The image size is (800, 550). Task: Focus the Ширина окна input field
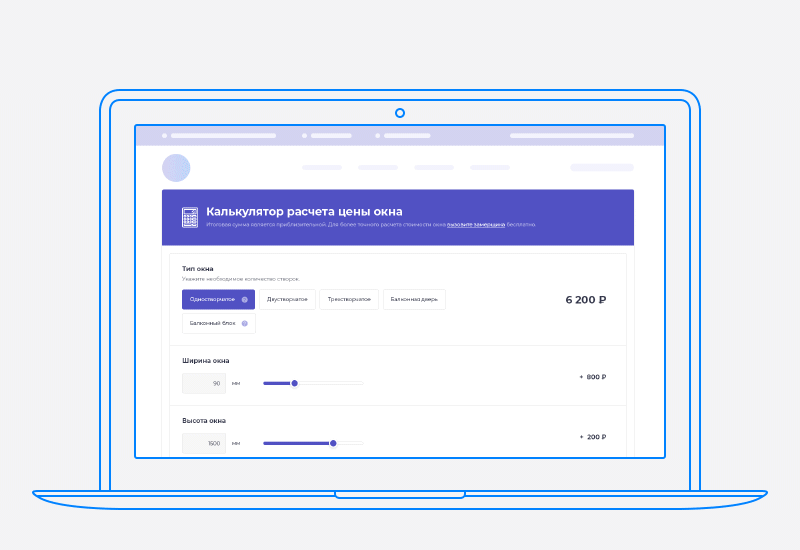(204, 383)
